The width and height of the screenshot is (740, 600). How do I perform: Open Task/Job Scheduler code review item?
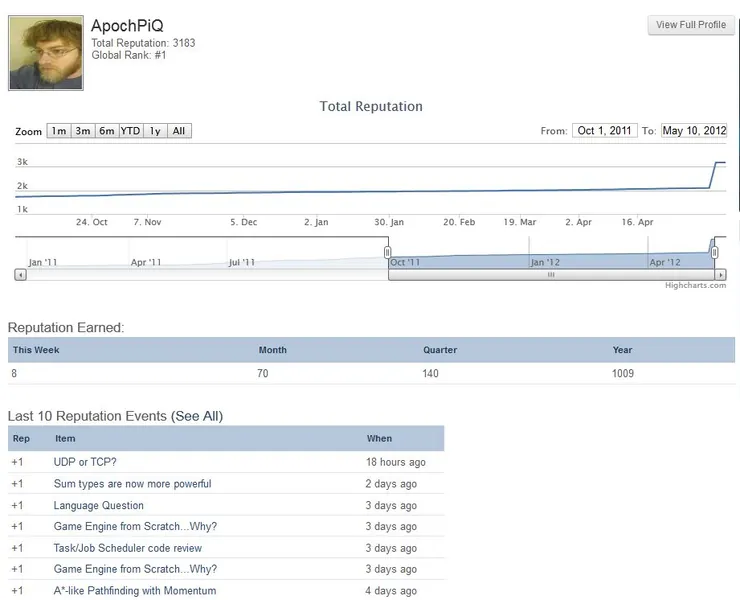point(127,548)
